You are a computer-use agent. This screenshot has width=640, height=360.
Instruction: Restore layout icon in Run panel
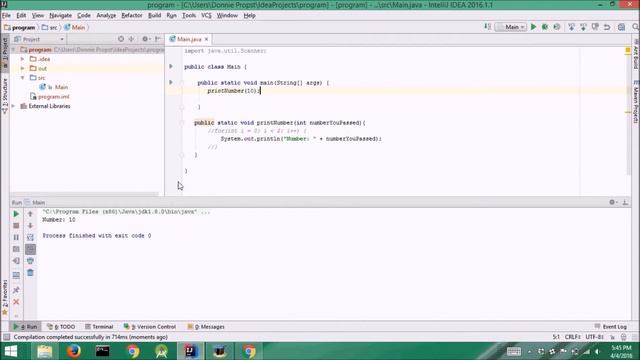coord(16,276)
